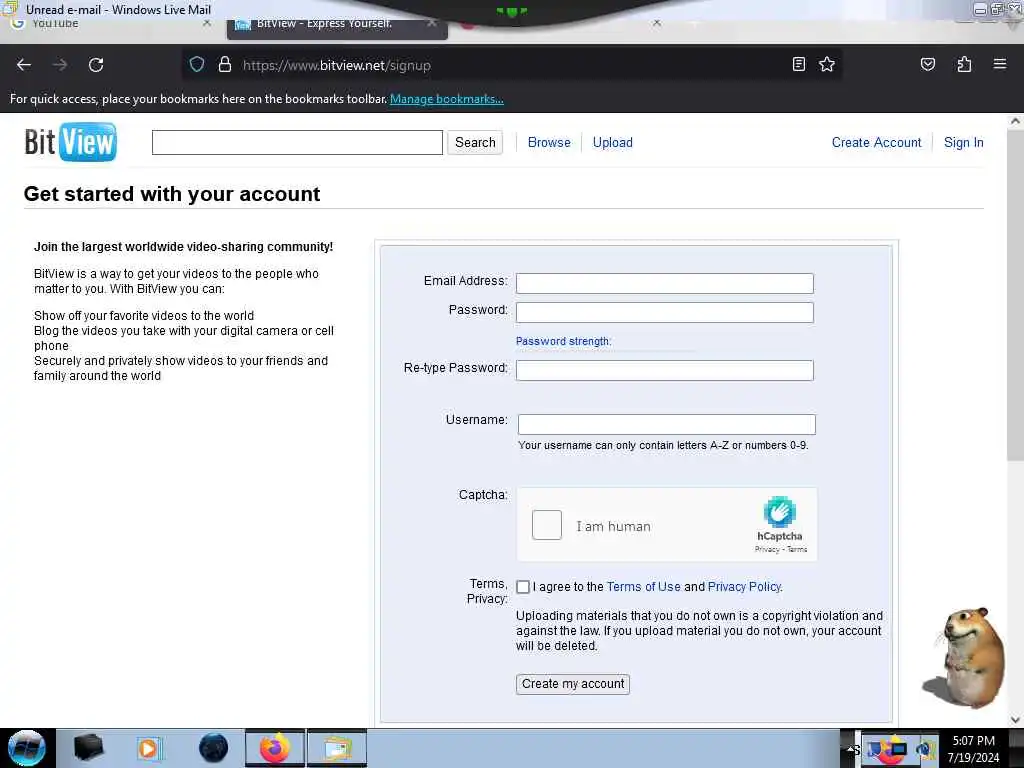Viewport: 1024px width, 768px height.
Task: Open hCaptcha Privacy link
Action: [x=767, y=549]
